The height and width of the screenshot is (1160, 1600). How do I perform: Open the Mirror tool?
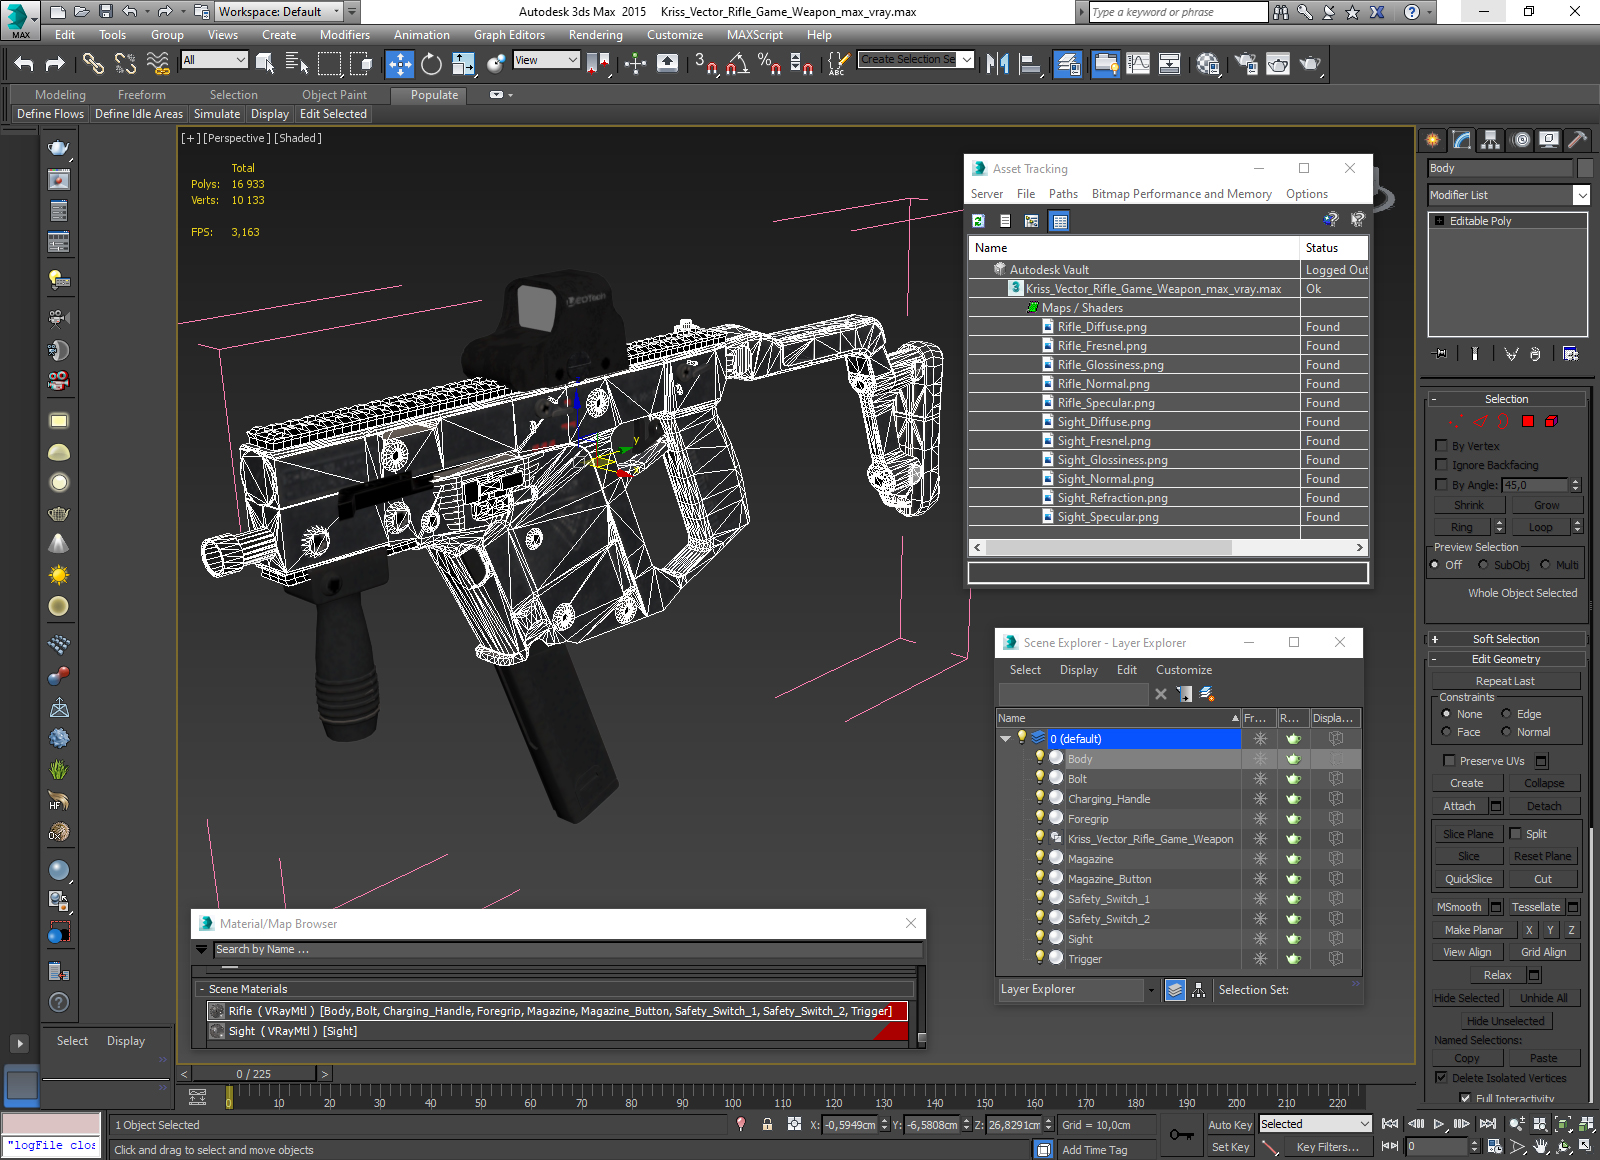click(x=997, y=64)
